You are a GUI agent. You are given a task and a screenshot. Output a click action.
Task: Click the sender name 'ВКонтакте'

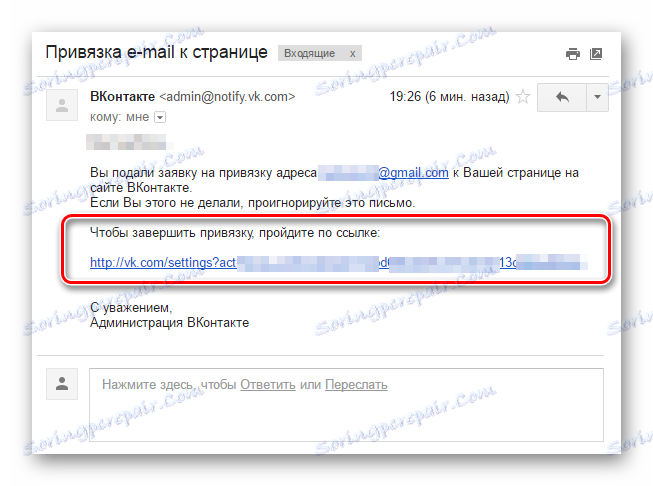click(x=122, y=97)
